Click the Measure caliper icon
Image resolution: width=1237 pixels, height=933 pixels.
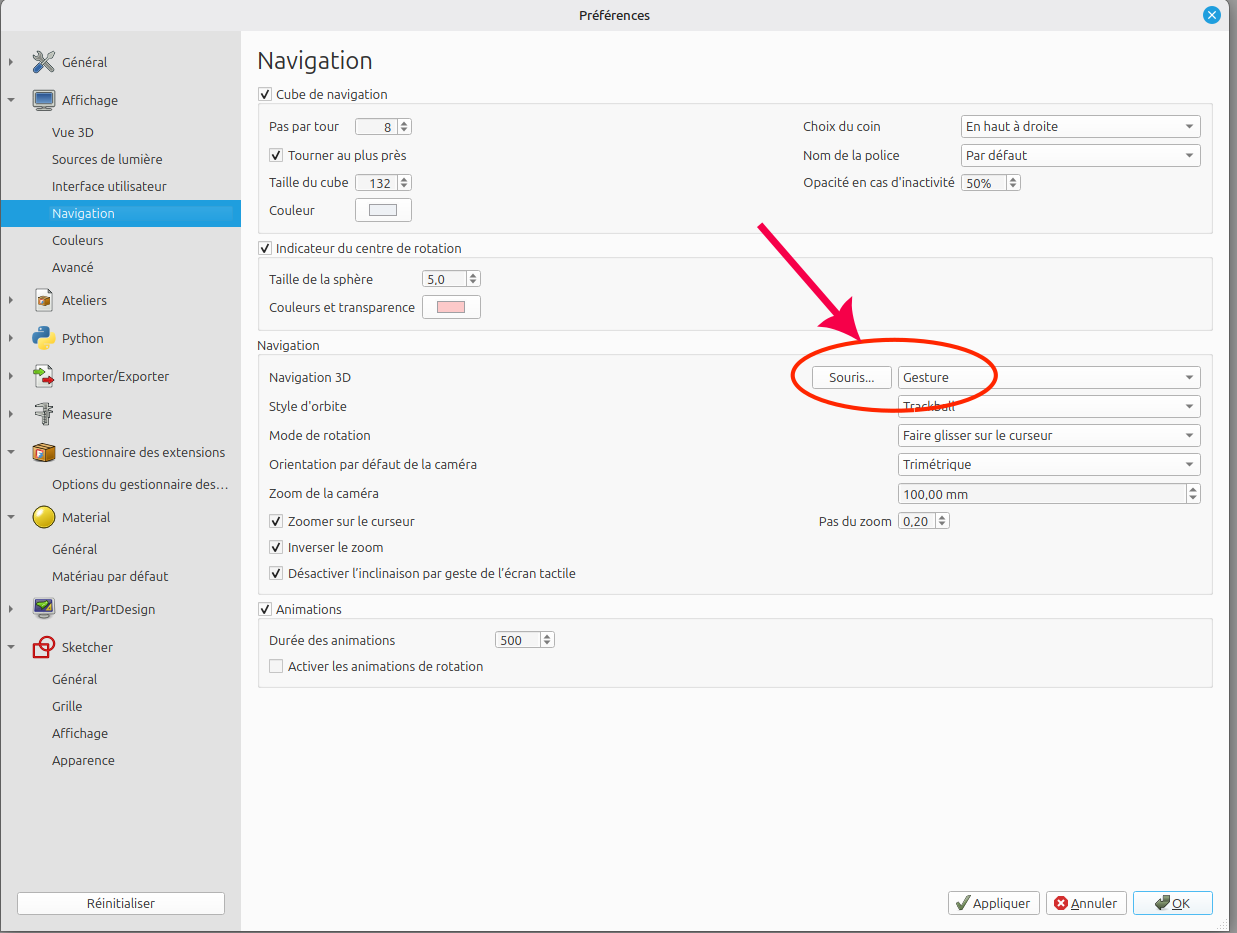[x=43, y=414]
